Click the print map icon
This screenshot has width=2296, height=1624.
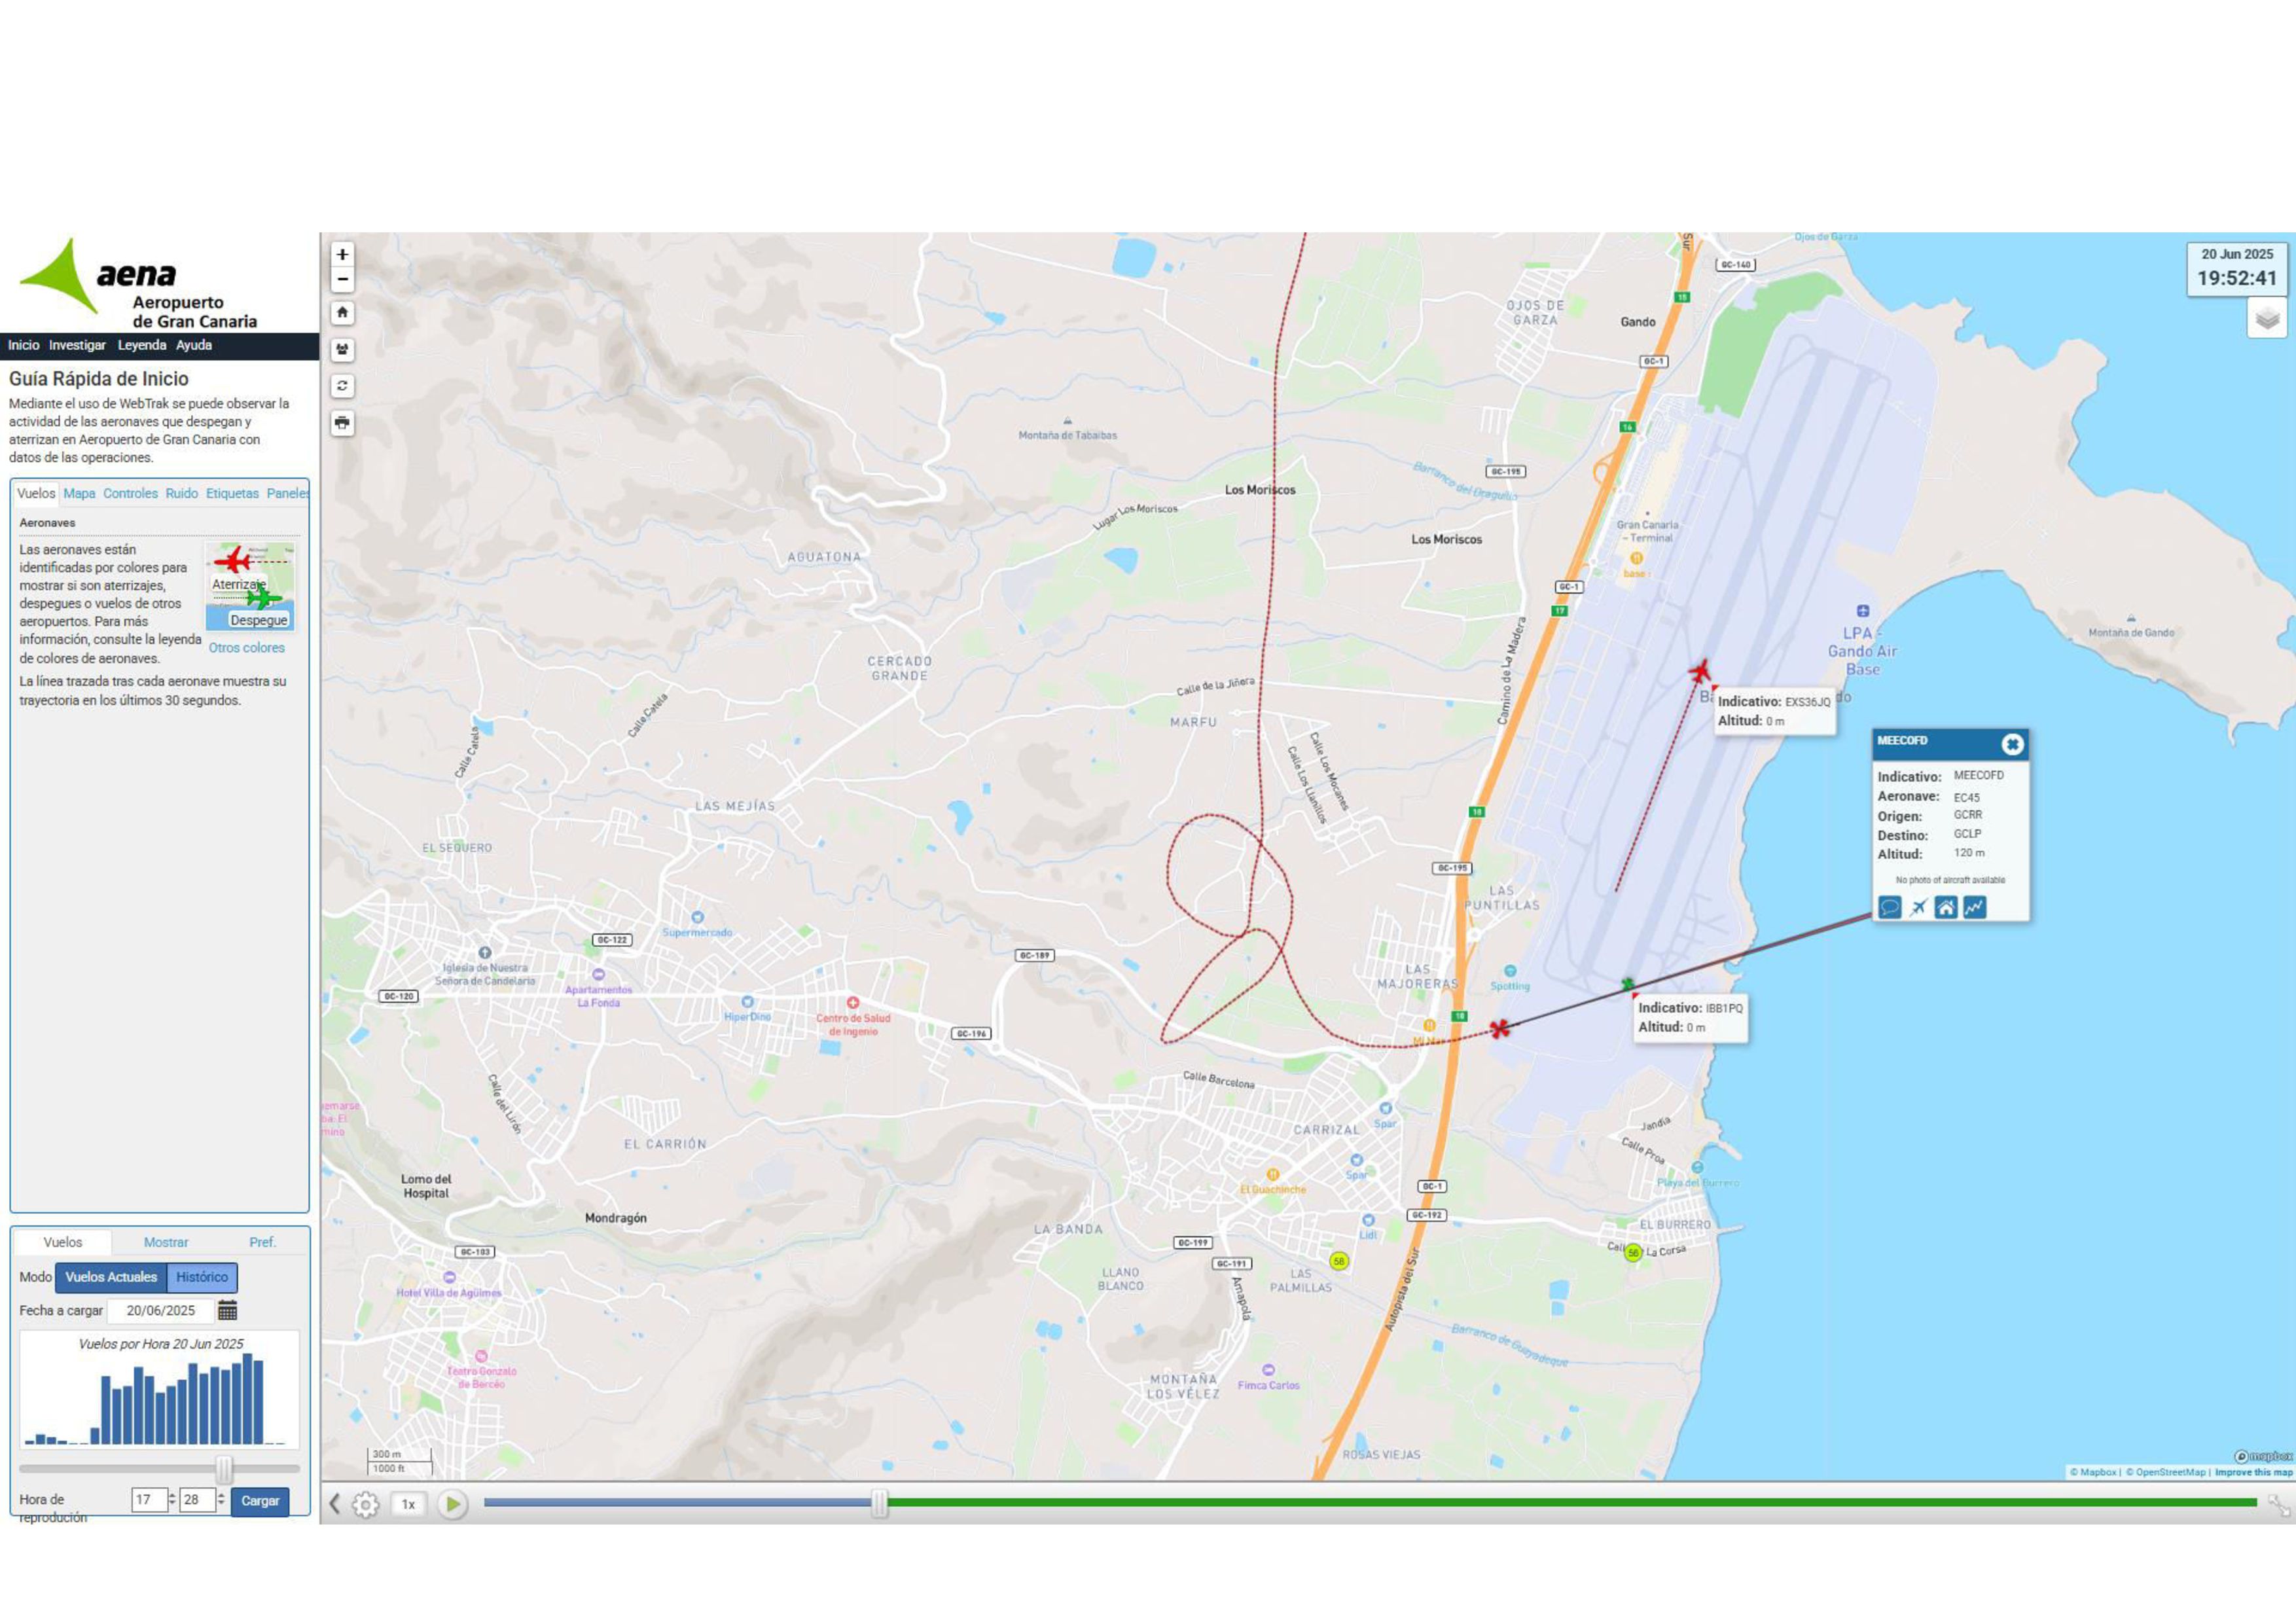pos(342,423)
